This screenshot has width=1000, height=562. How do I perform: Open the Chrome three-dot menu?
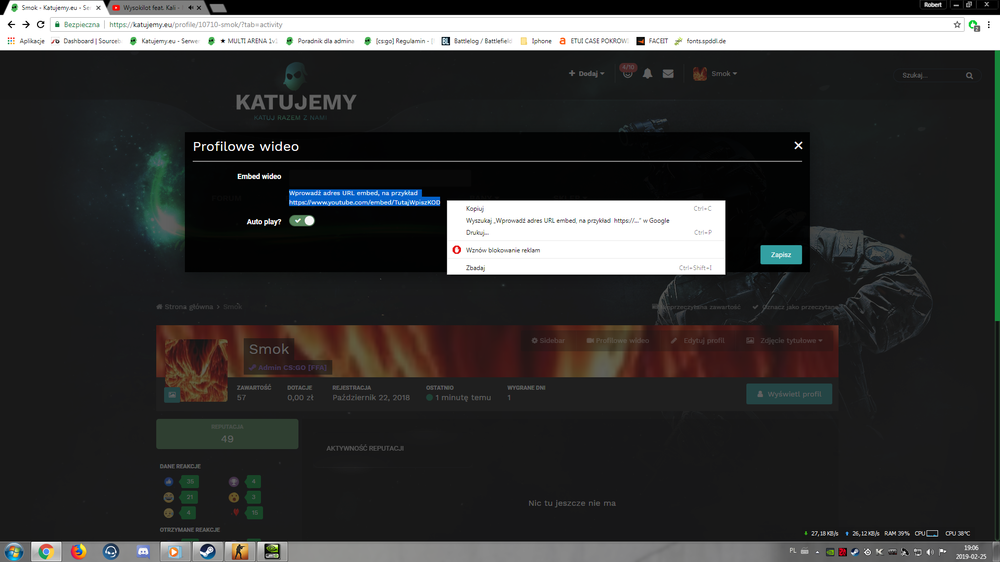[989, 24]
